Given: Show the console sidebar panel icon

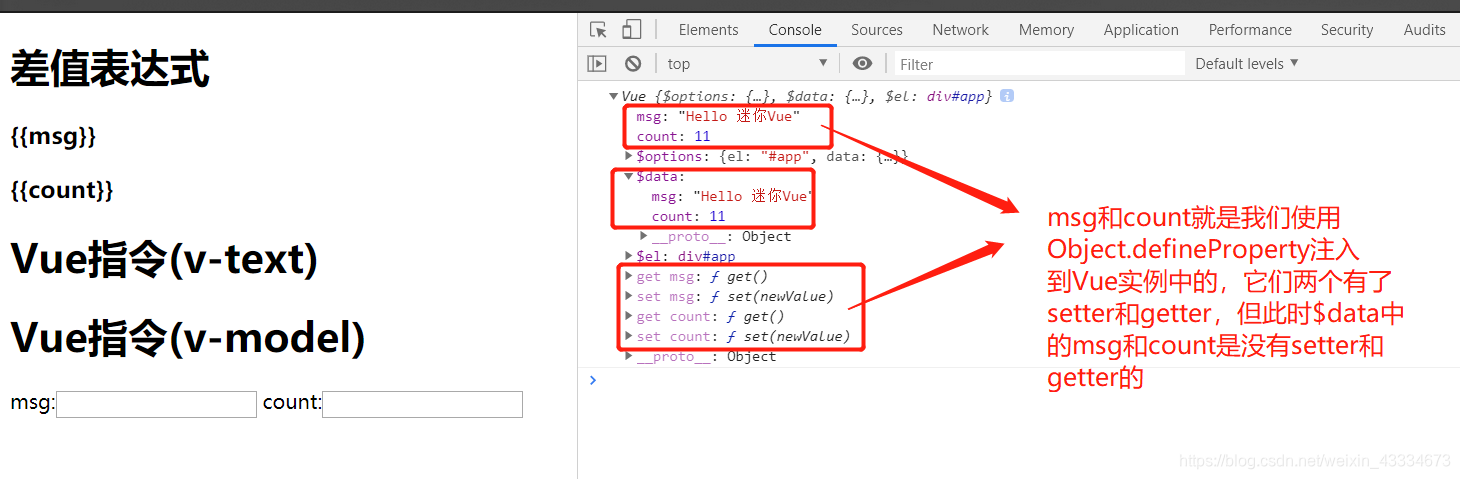Looking at the screenshot, I should [x=597, y=64].
